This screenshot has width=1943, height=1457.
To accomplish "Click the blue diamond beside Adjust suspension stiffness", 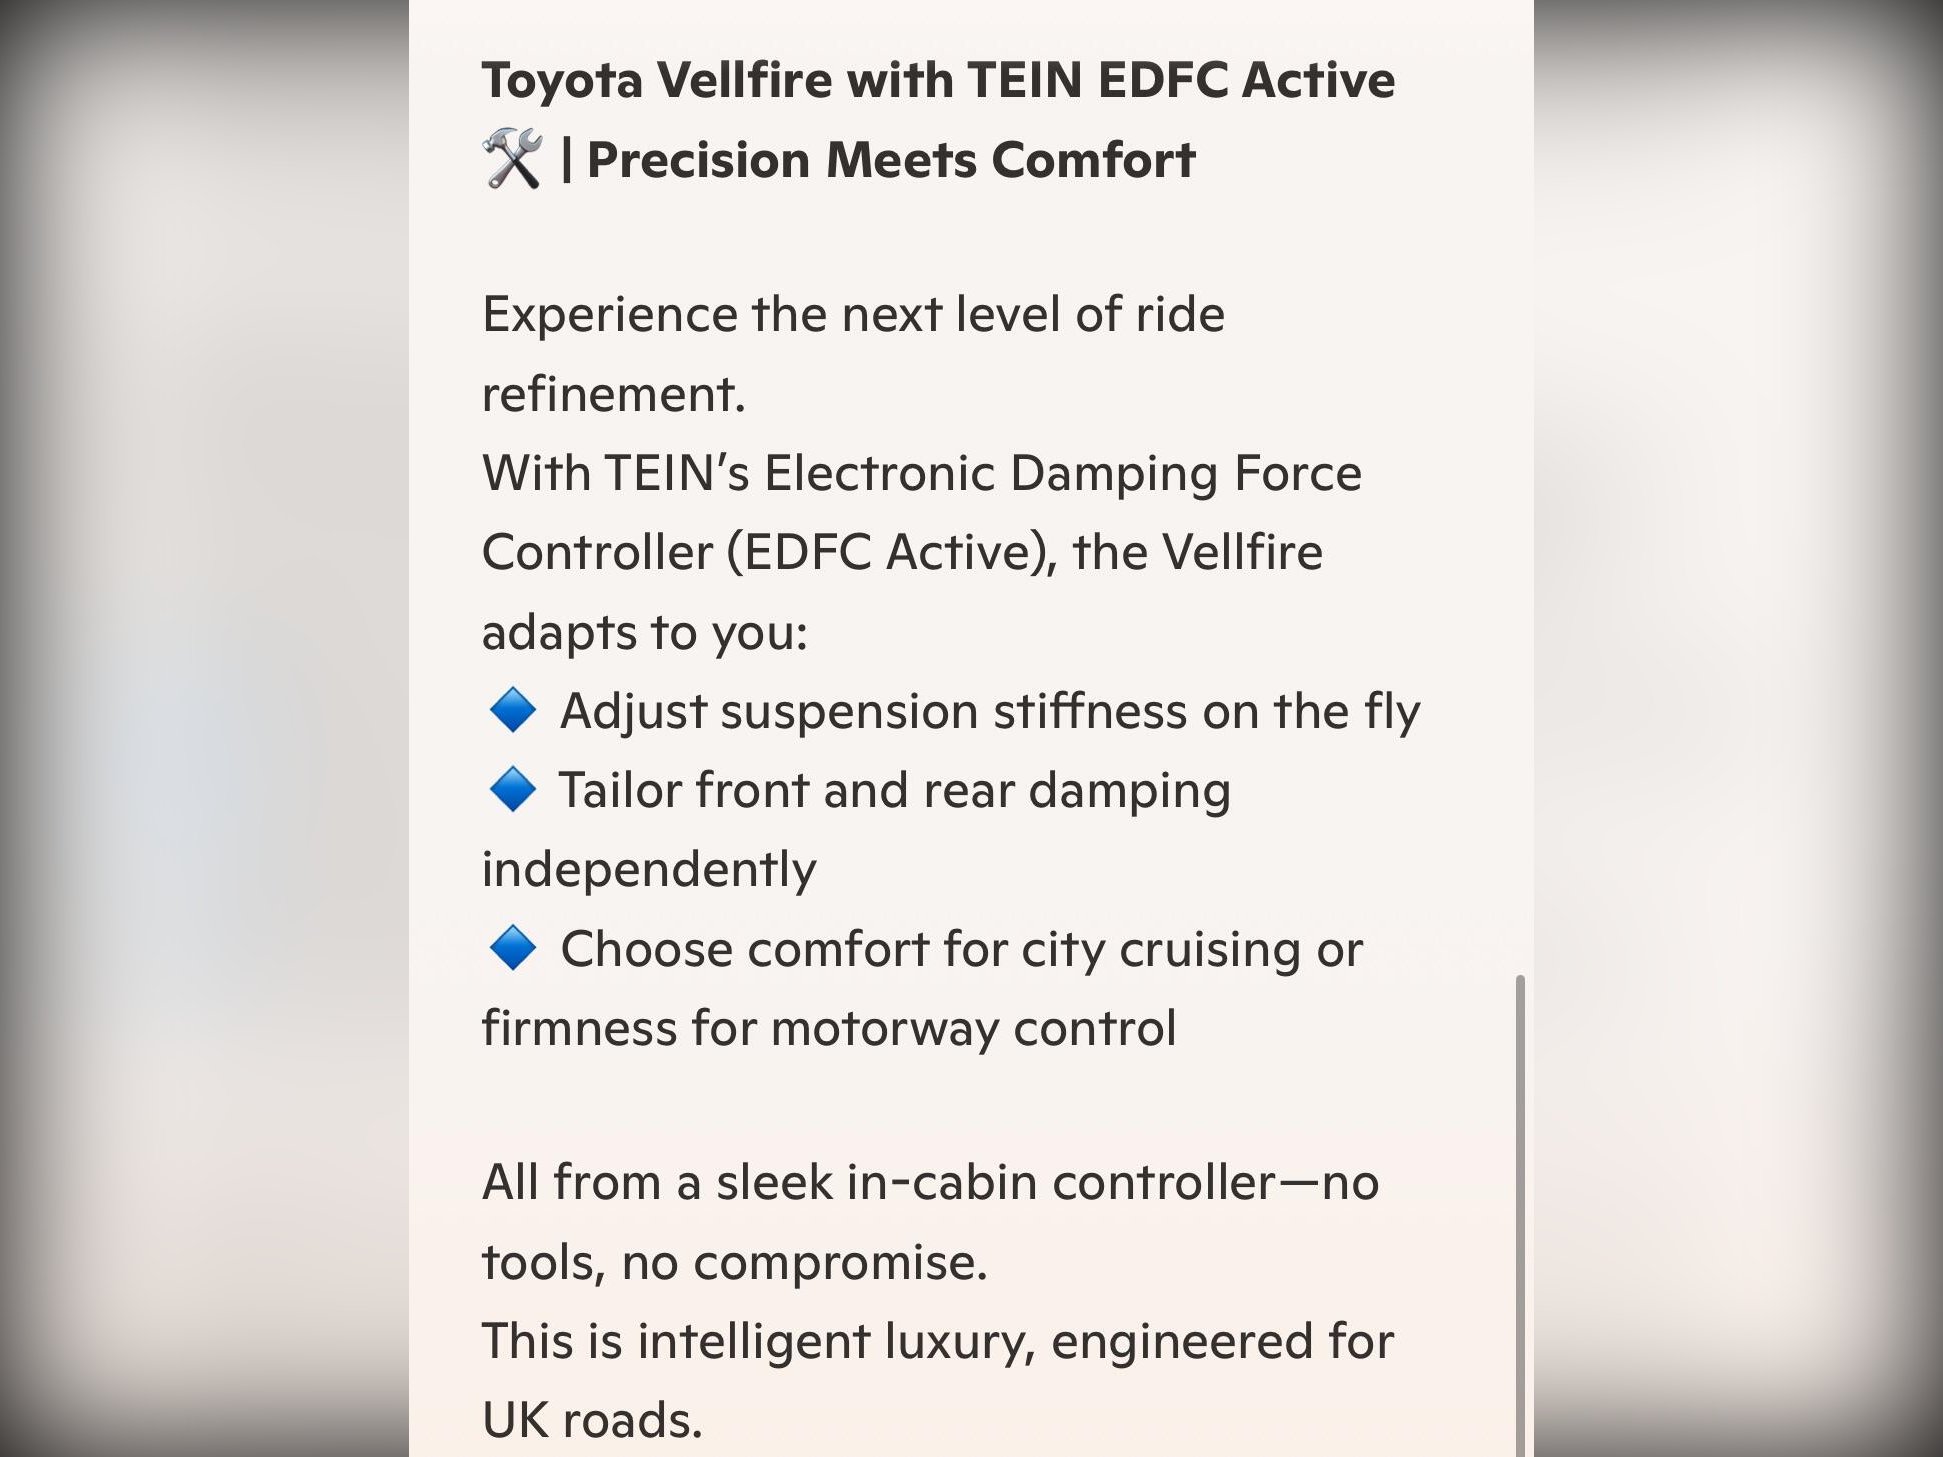I will tap(512, 711).
